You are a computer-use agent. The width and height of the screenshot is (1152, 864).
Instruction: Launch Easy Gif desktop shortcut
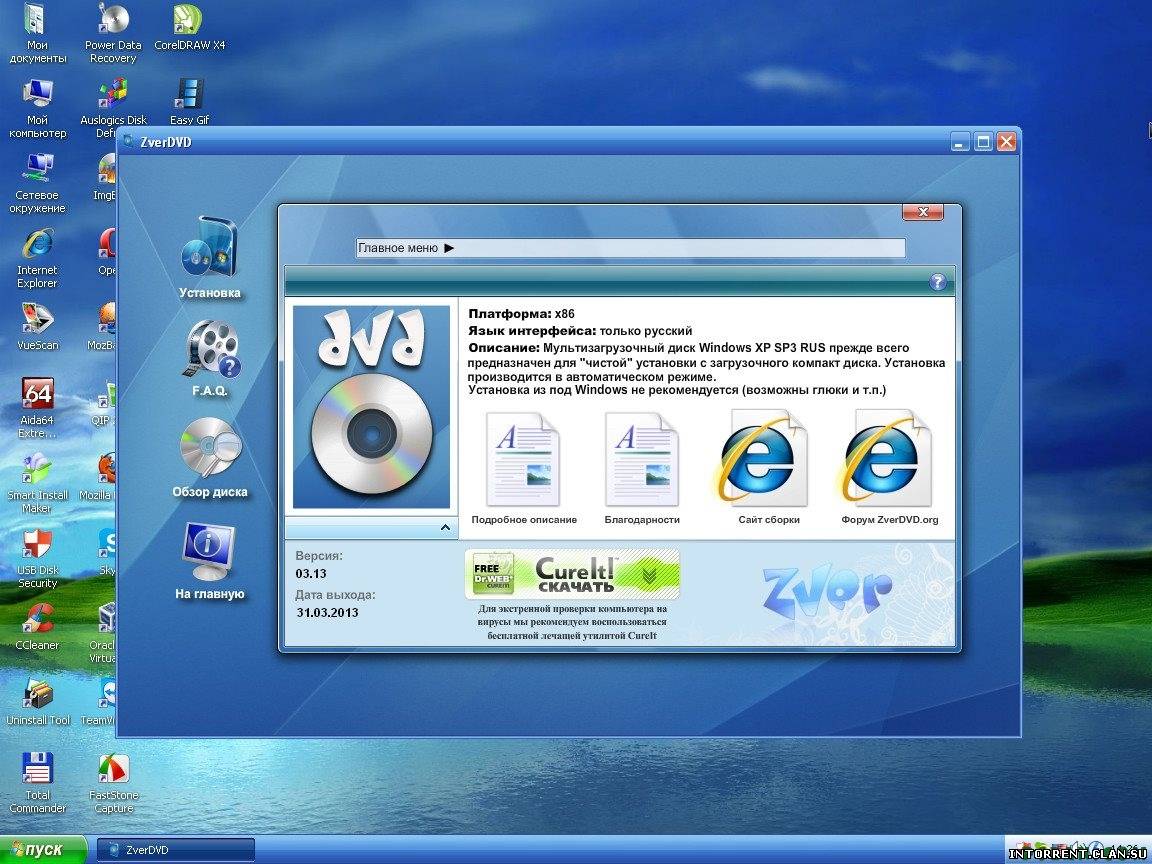[190, 103]
